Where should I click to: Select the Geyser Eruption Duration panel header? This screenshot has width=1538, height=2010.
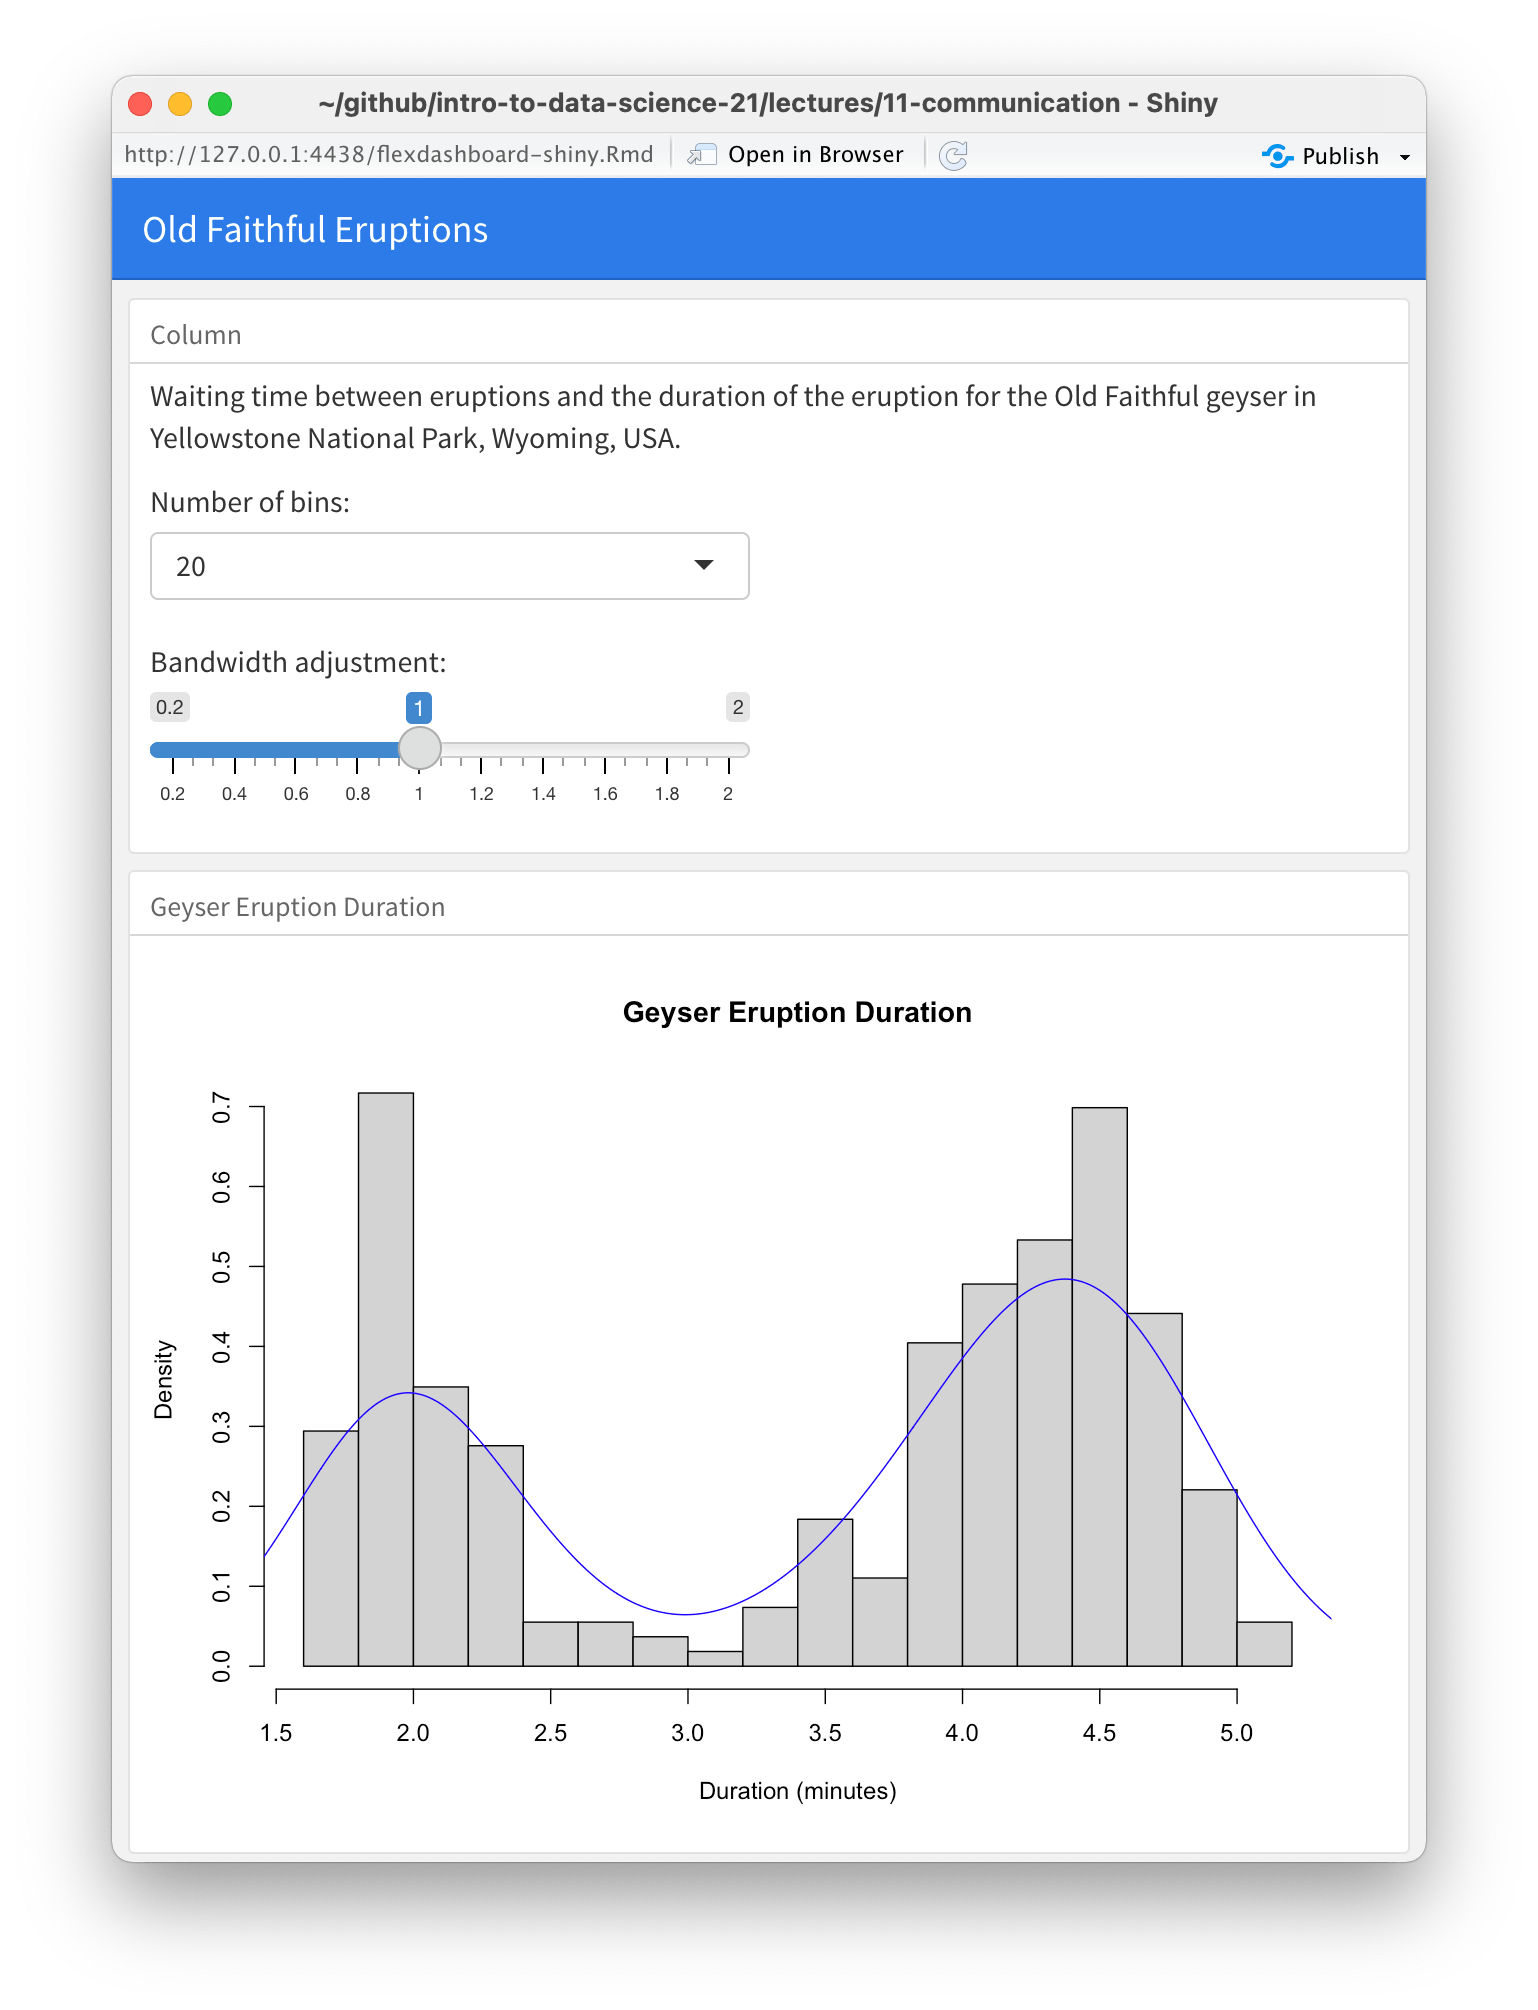pyautogui.click(x=297, y=906)
